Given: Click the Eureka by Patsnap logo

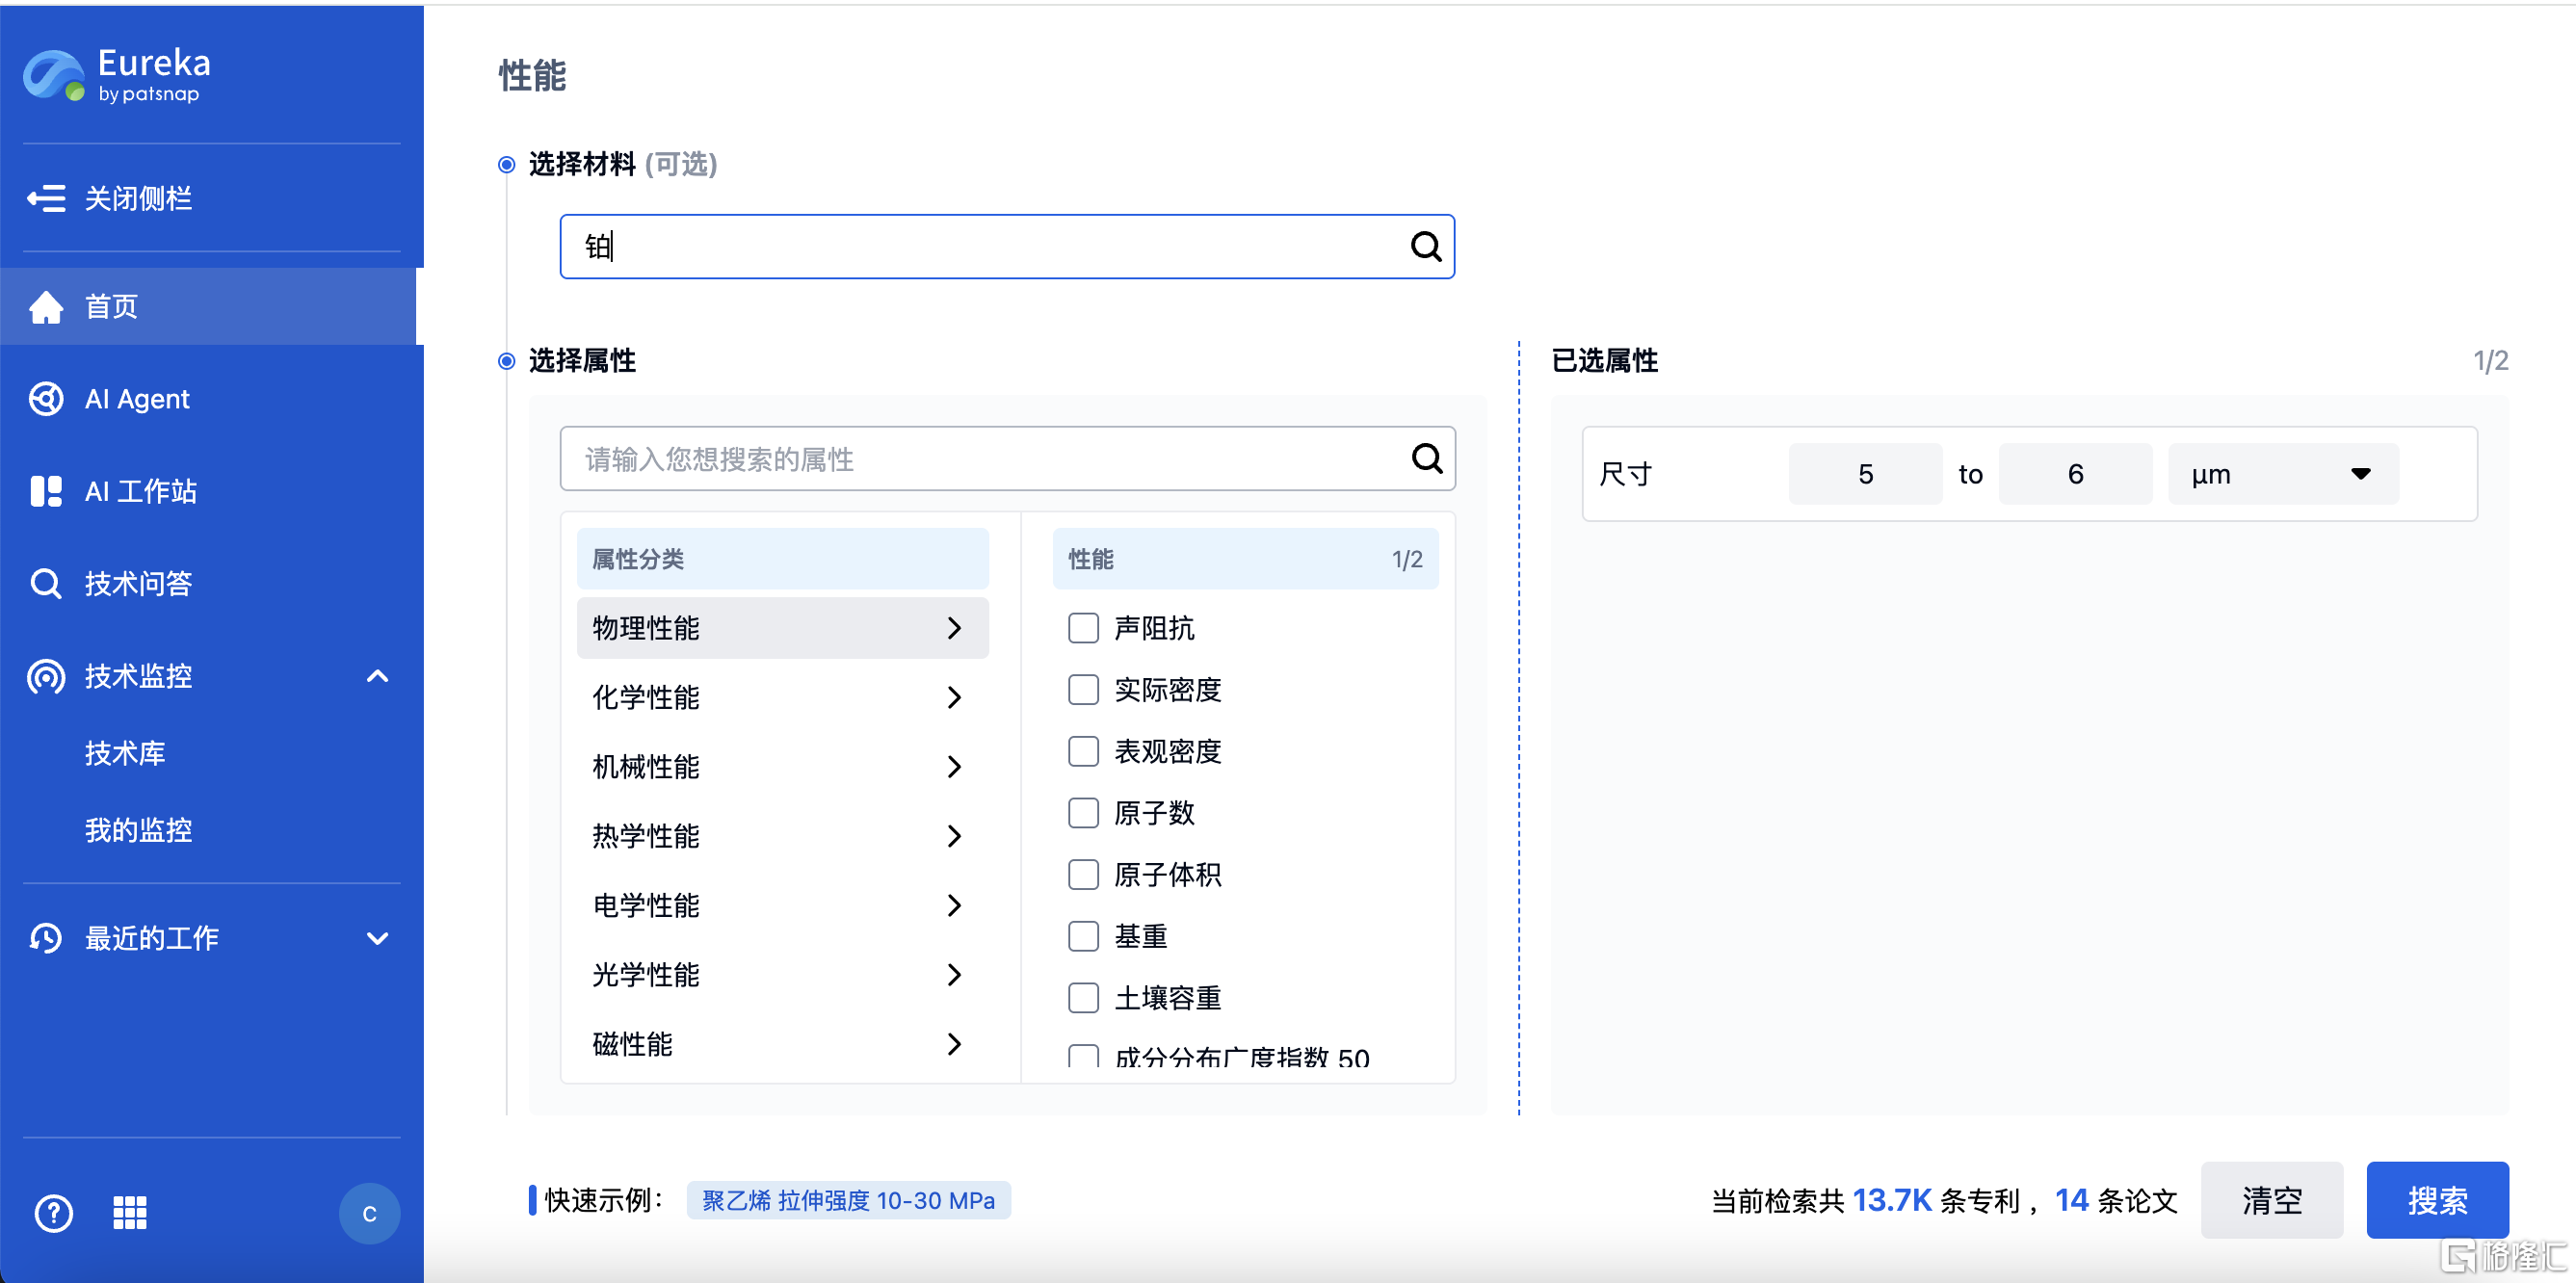Looking at the screenshot, I should 117,76.
